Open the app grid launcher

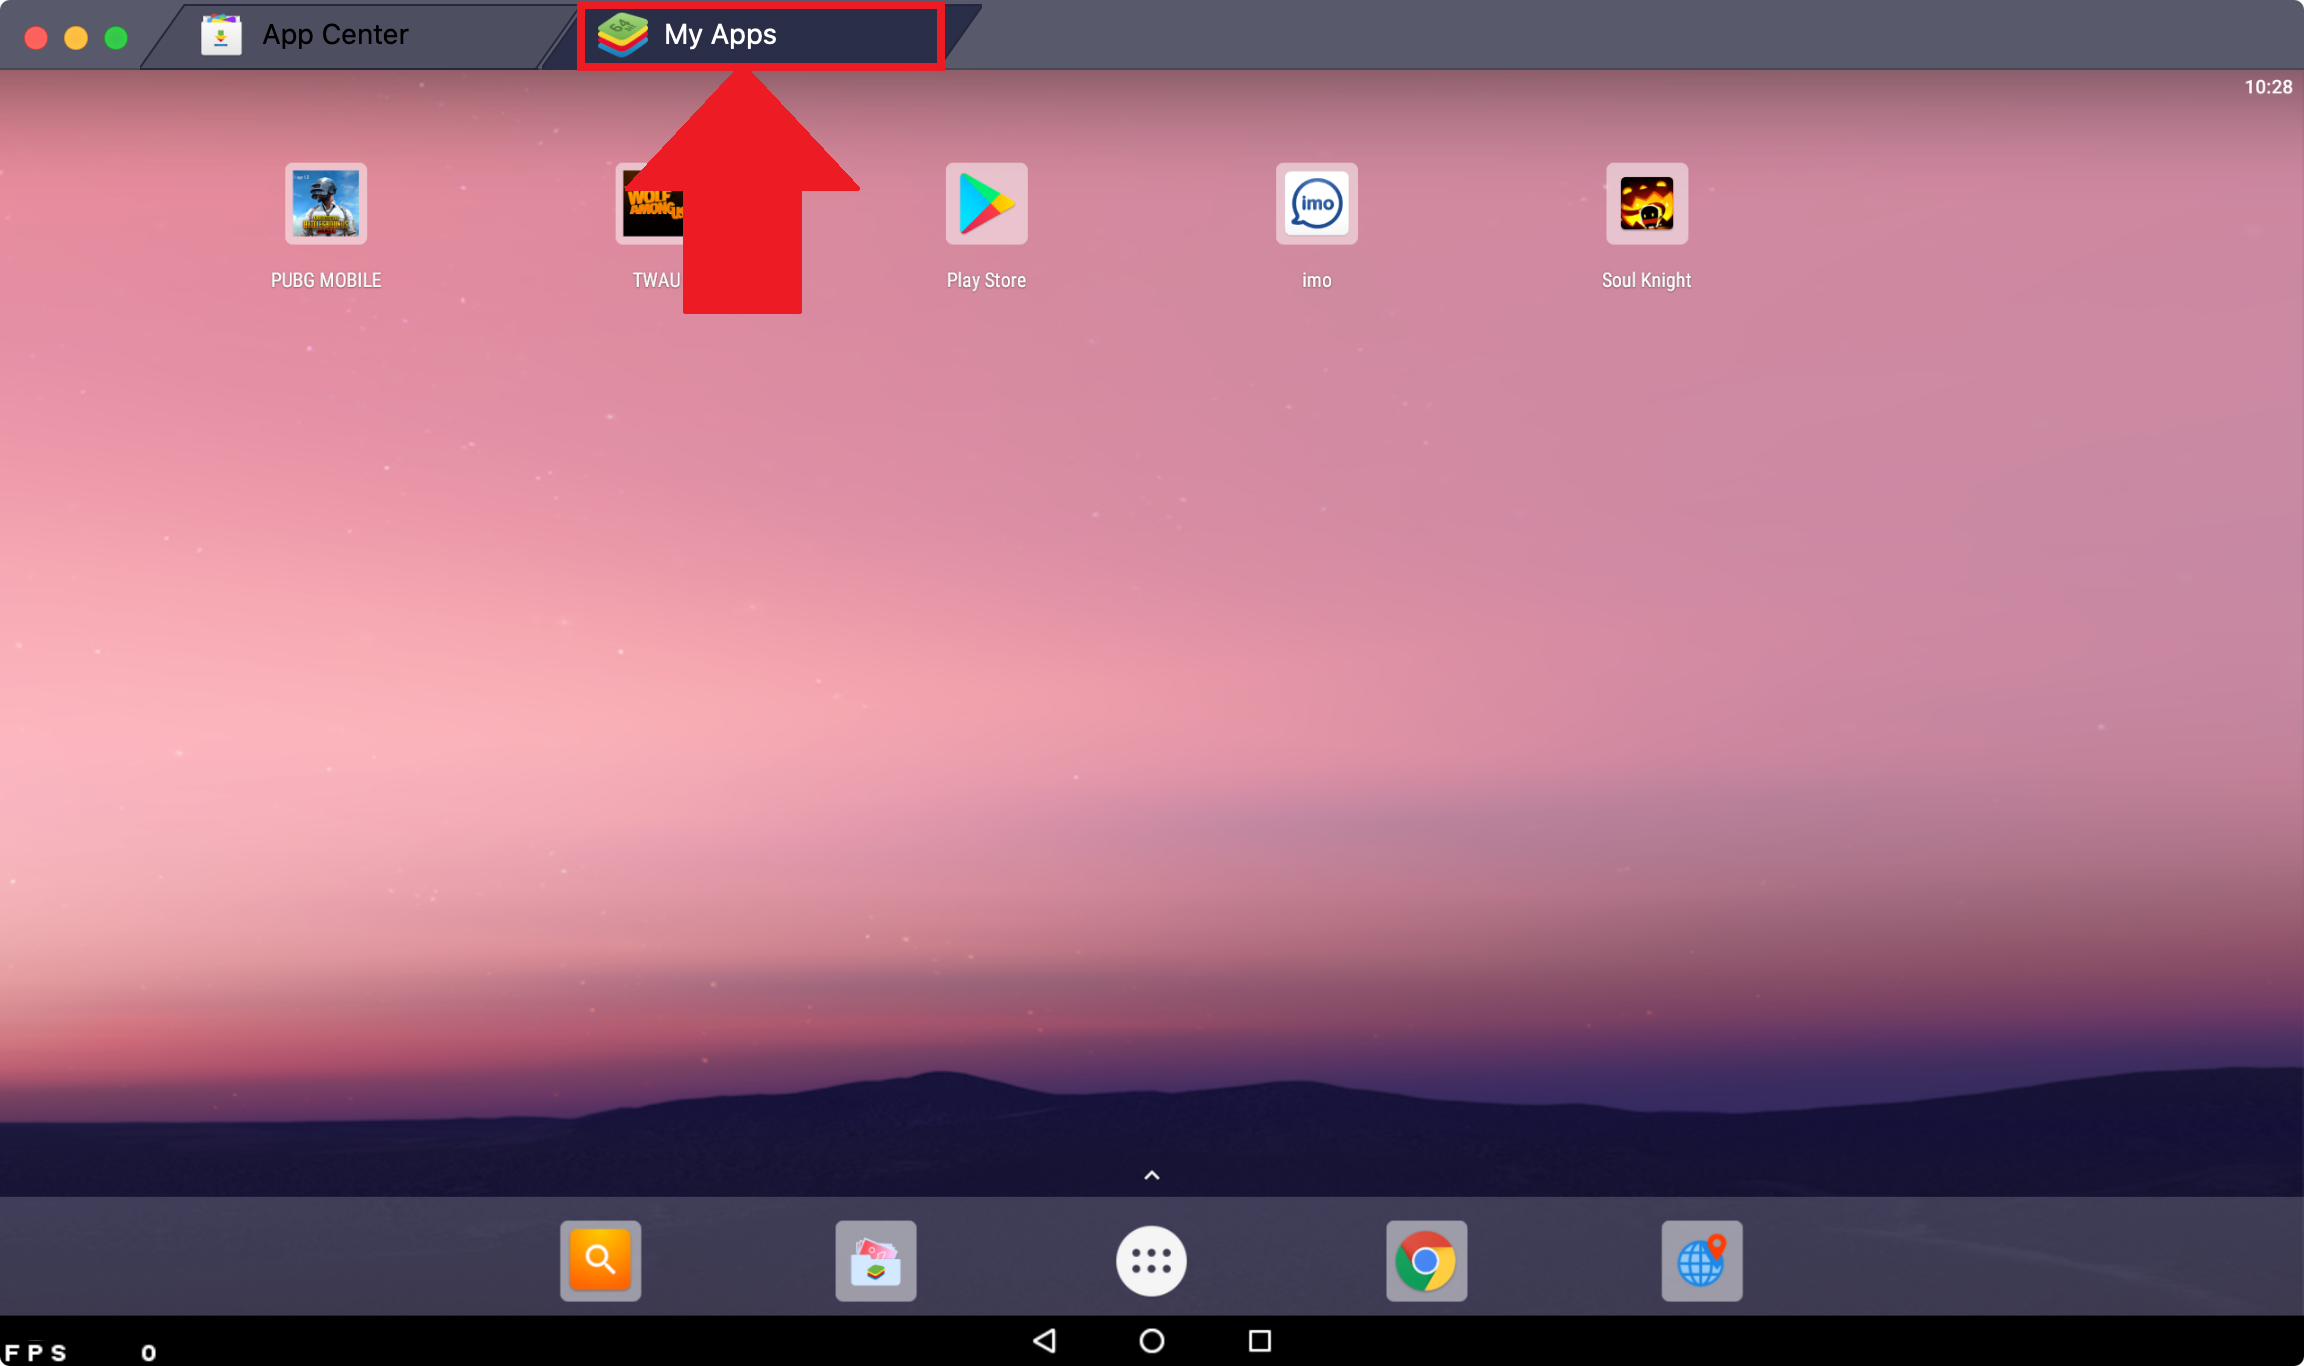1151,1260
